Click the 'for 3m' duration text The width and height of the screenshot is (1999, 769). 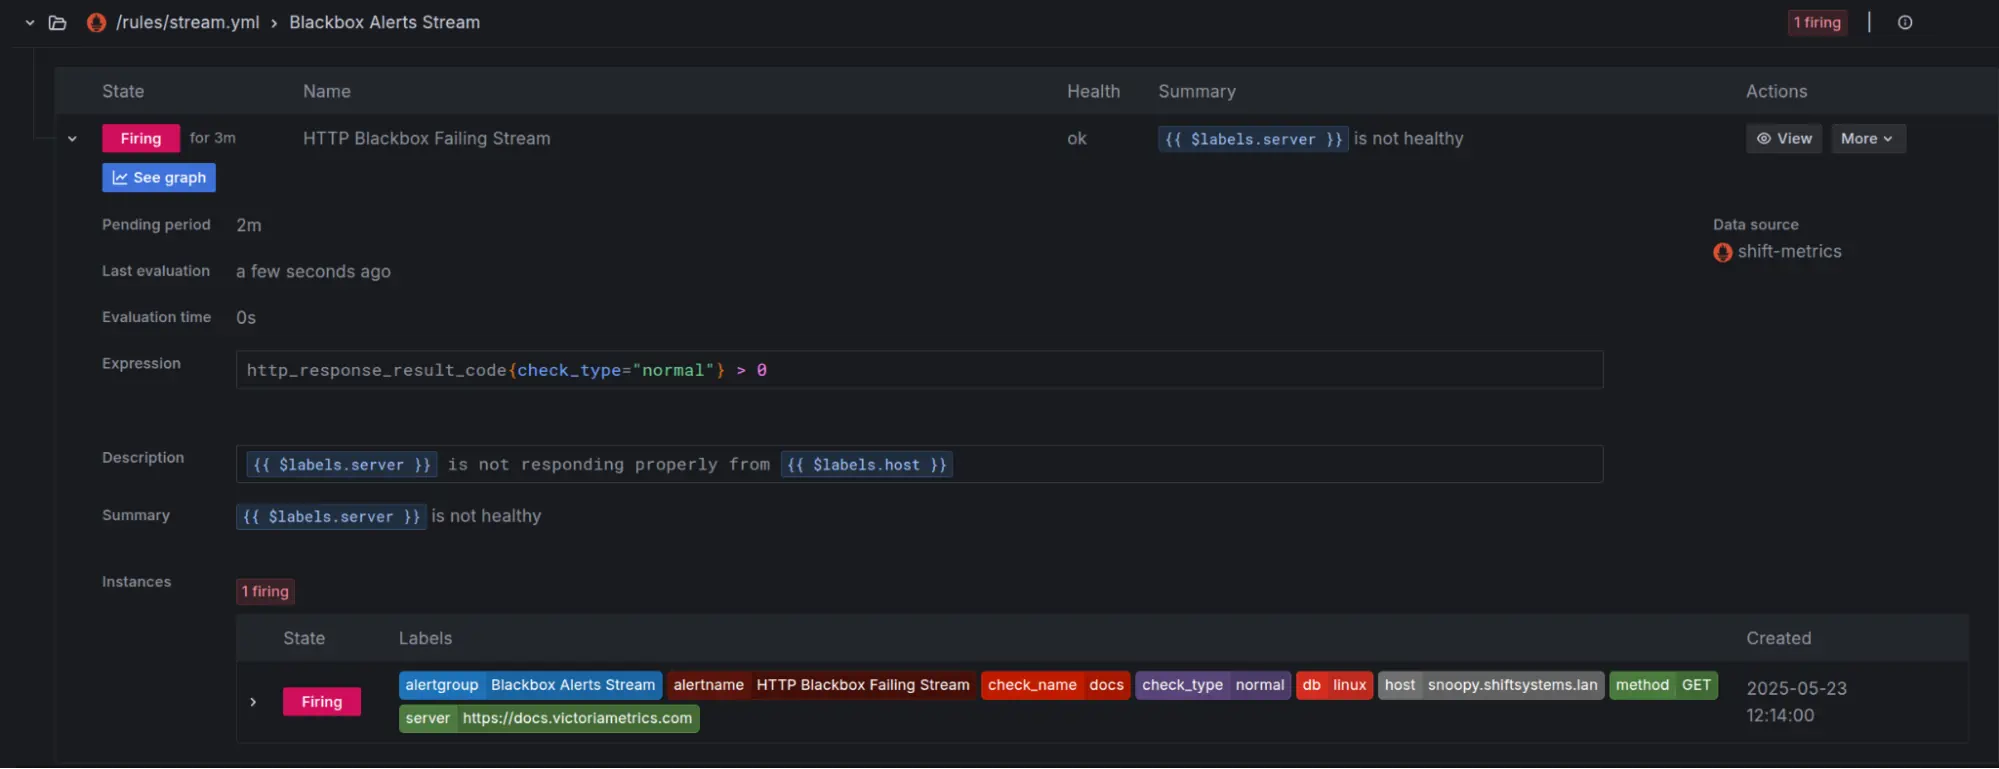pyautogui.click(x=213, y=138)
